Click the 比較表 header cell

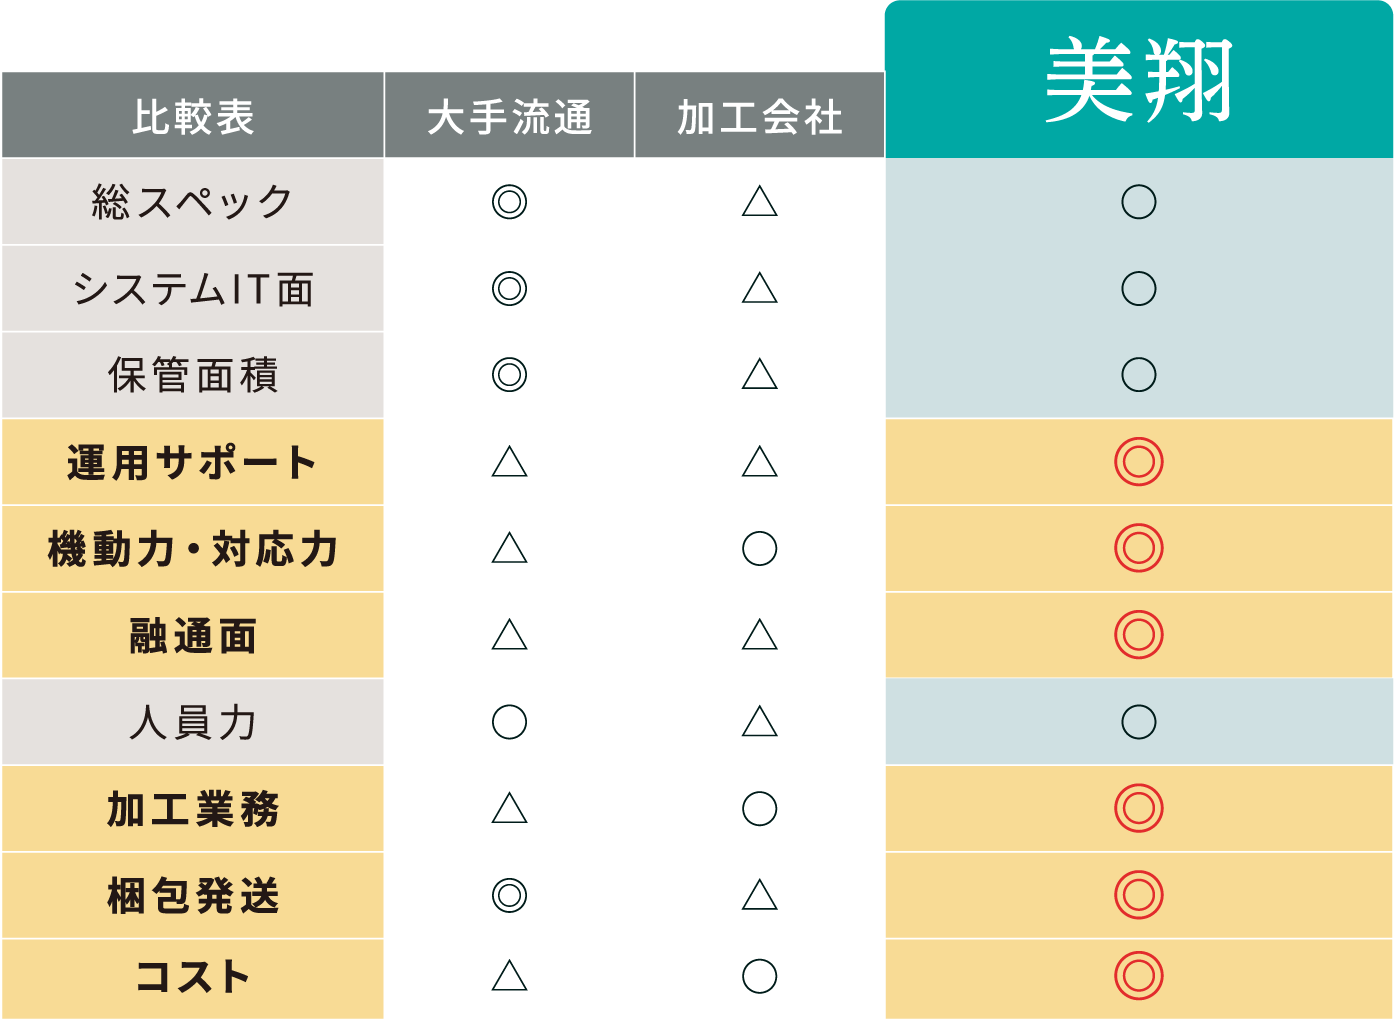(x=193, y=116)
